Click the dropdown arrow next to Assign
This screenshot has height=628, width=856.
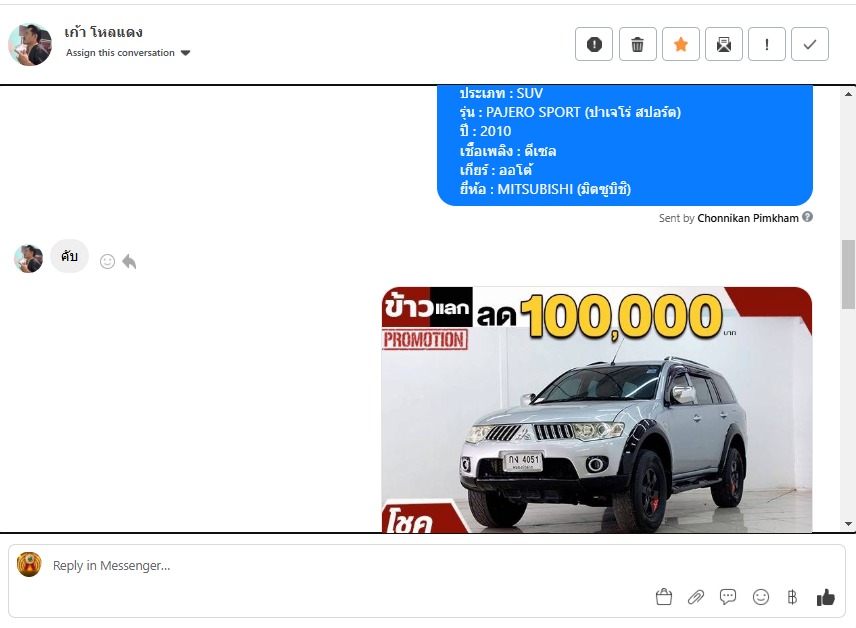186,53
